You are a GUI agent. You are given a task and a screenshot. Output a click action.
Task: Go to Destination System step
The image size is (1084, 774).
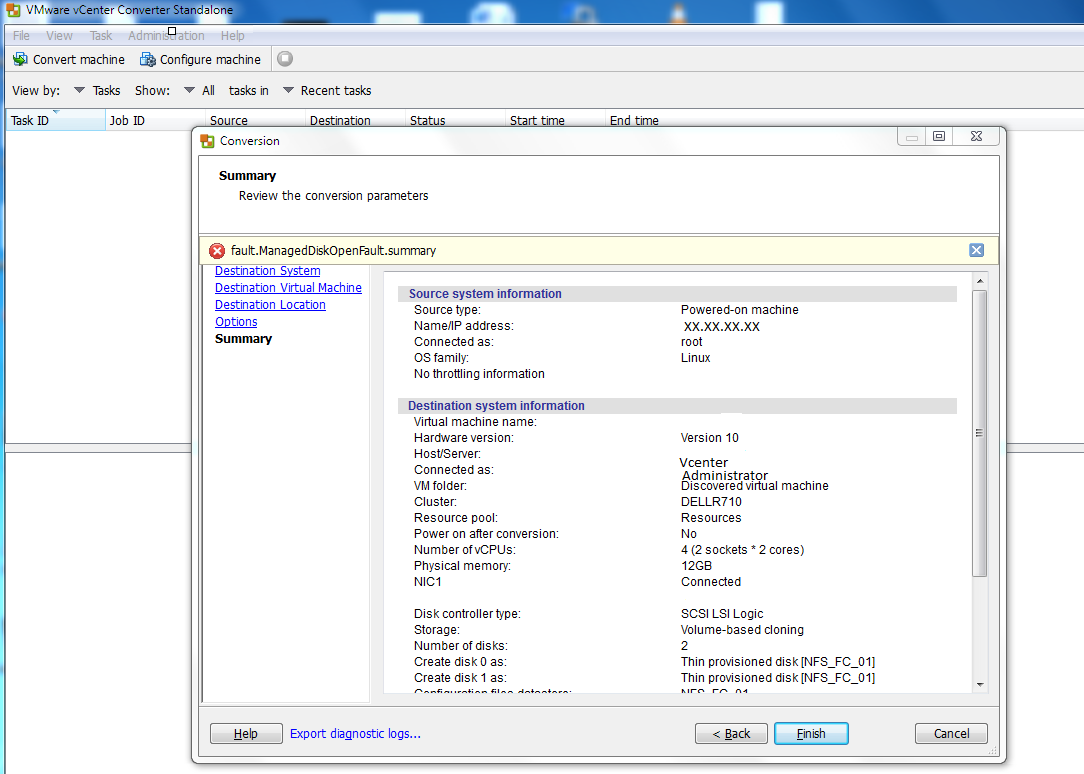coord(268,271)
